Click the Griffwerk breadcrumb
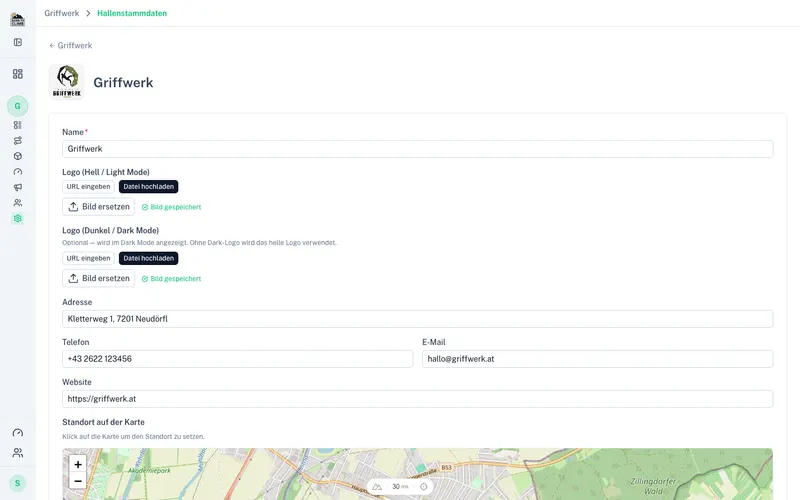 (x=62, y=13)
